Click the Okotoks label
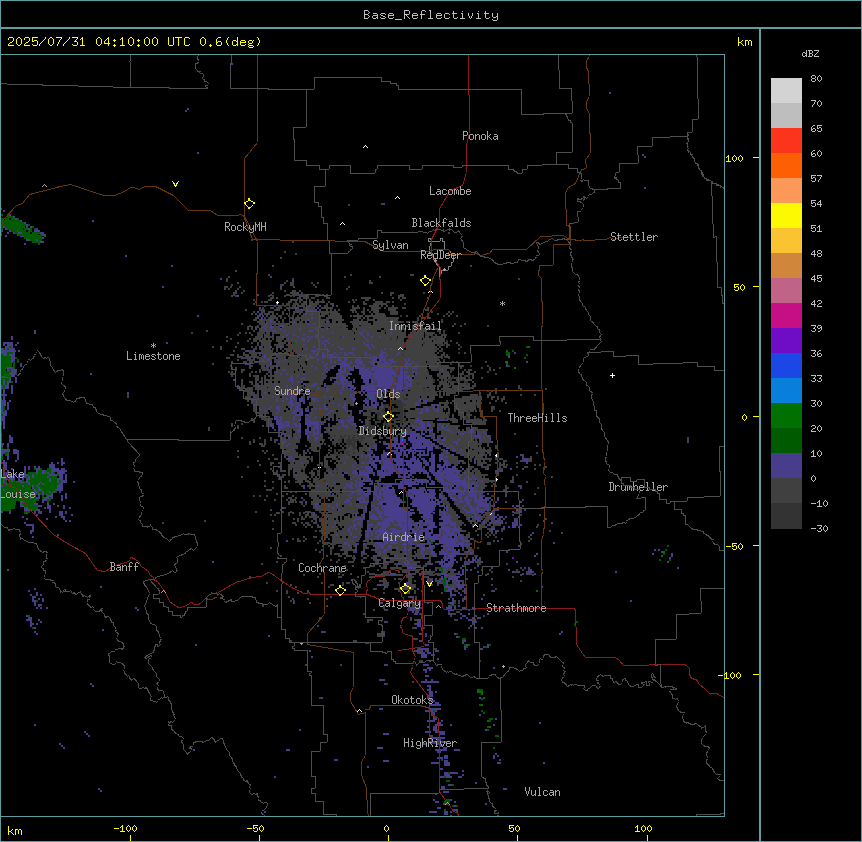The width and height of the screenshot is (862, 842). point(412,700)
